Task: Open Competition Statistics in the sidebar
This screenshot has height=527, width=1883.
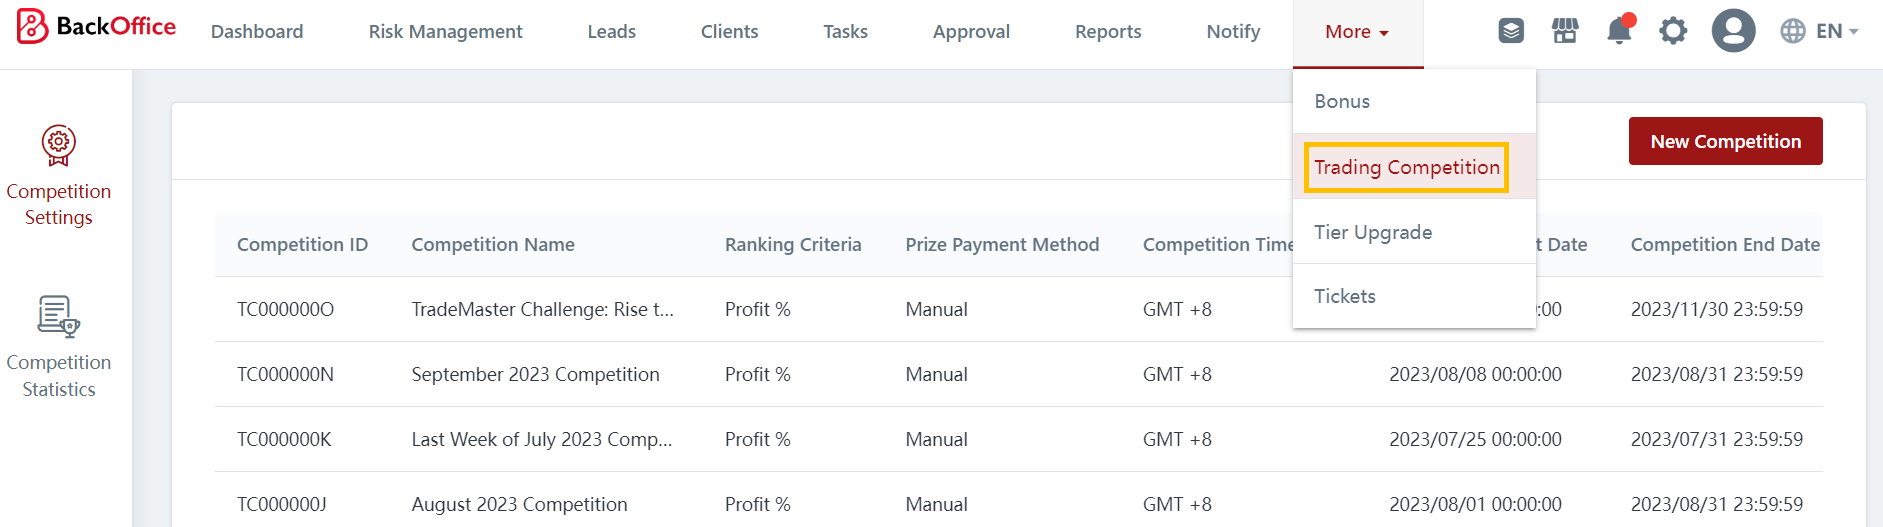Action: point(59,347)
